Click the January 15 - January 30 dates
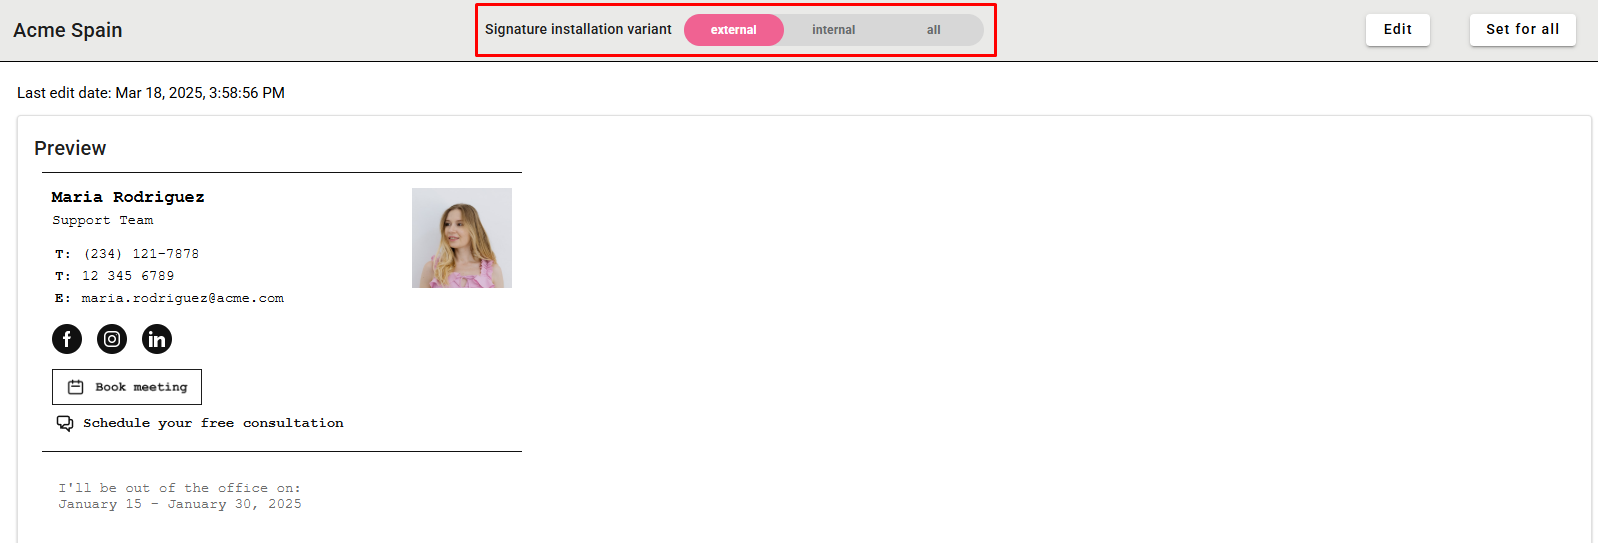The width and height of the screenshot is (1598, 543). 180,504
